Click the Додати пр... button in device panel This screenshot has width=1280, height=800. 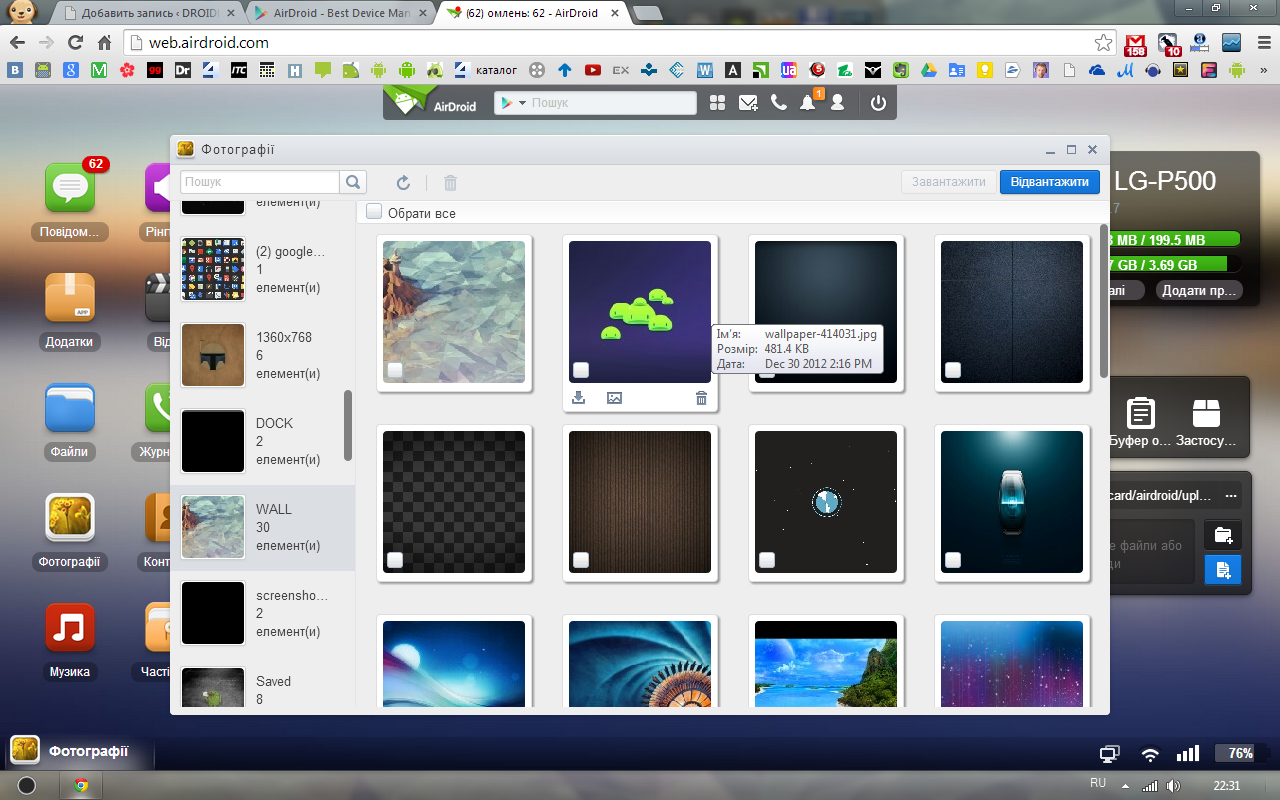pyautogui.click(x=1199, y=290)
